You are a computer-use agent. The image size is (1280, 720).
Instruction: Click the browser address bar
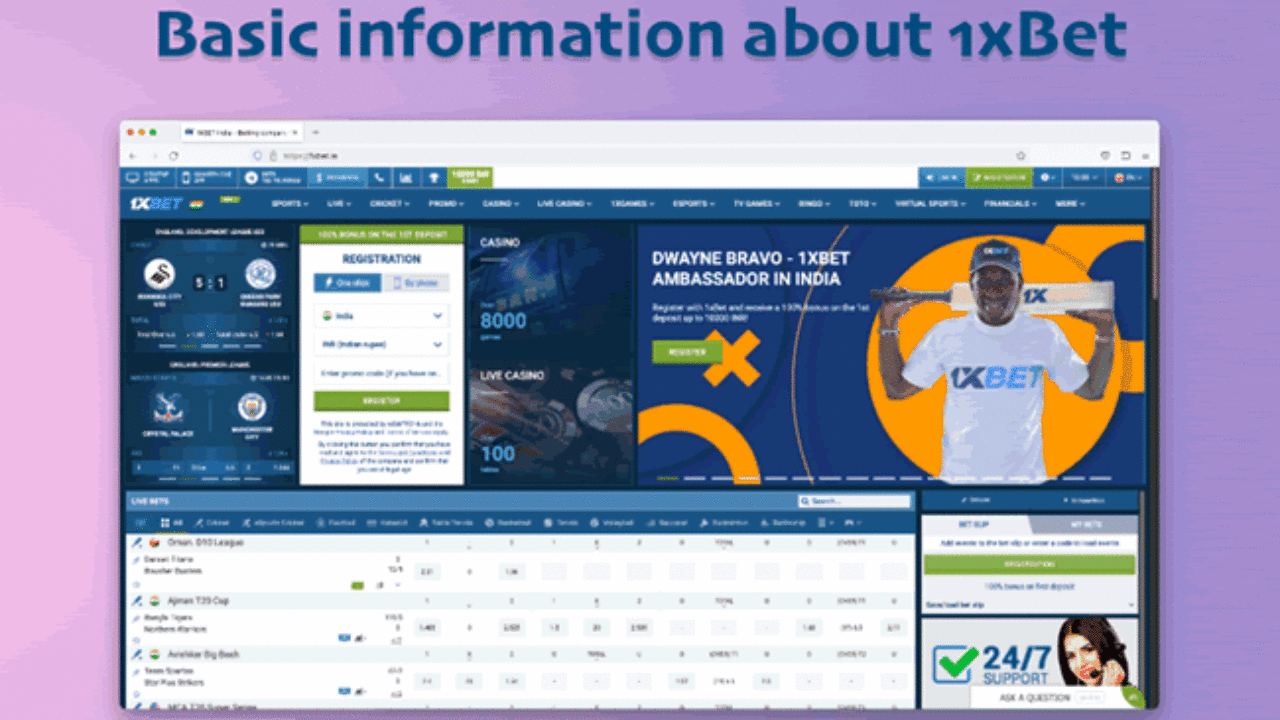coord(640,156)
